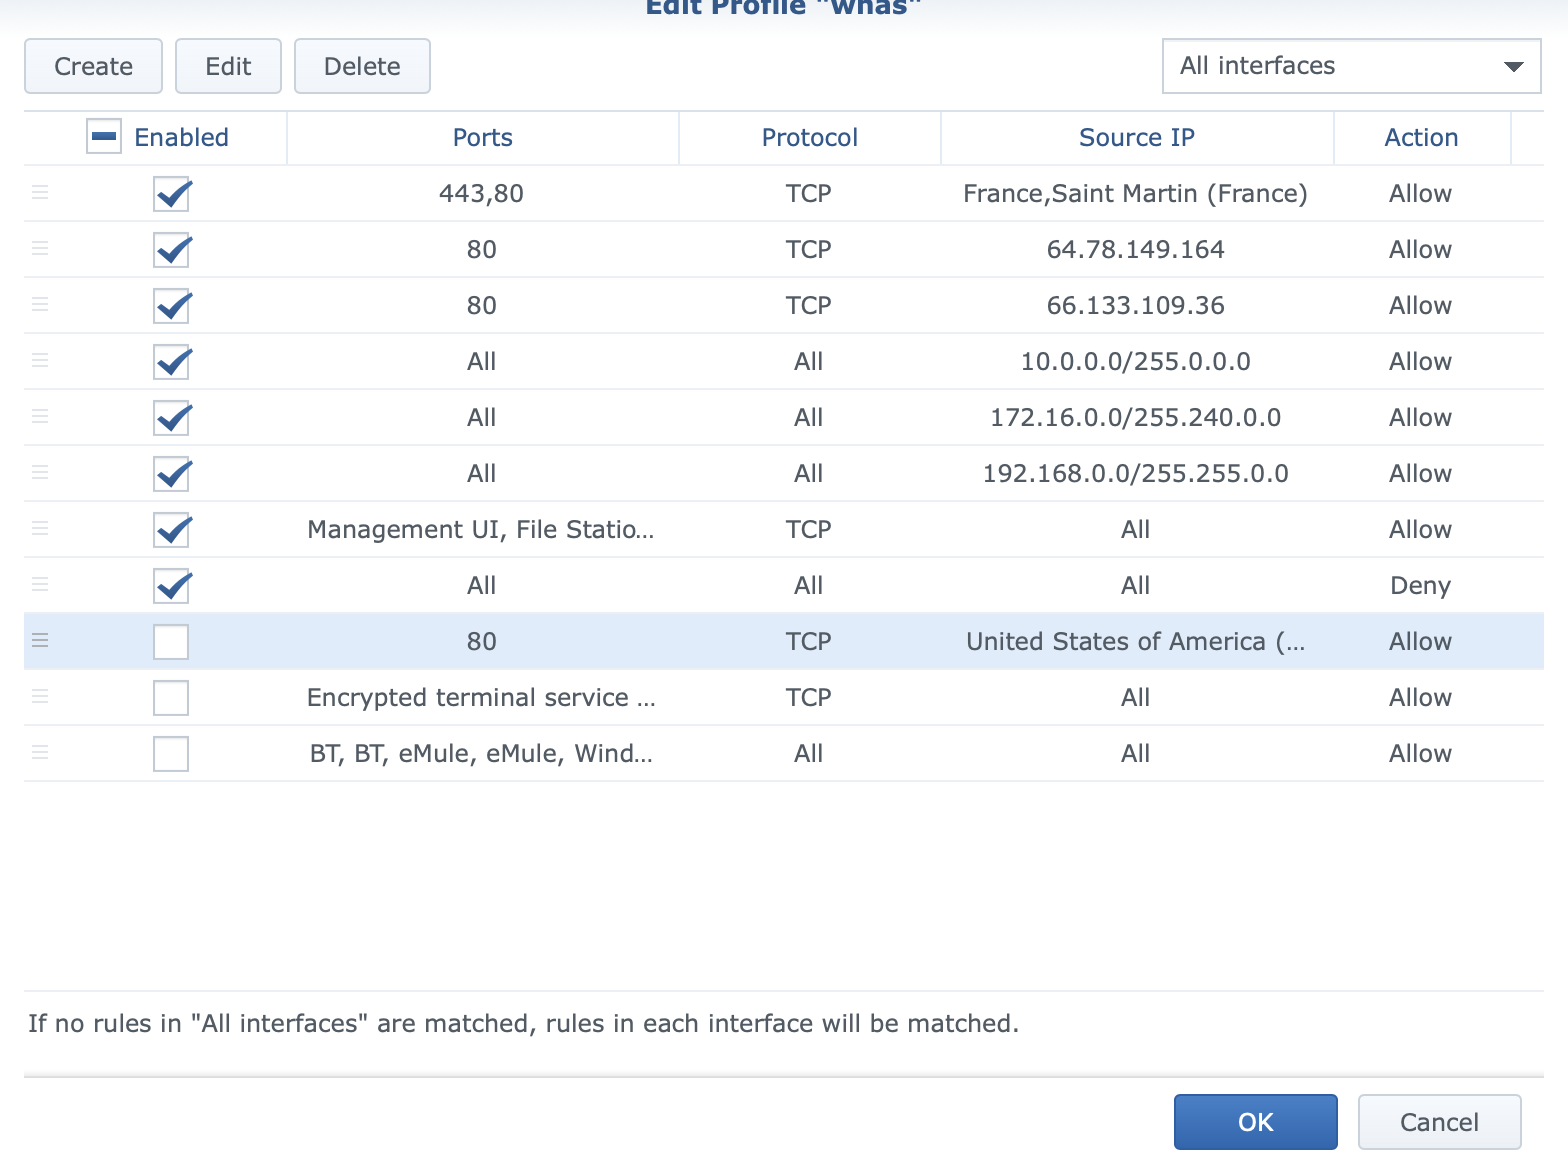Viewport: 1568px width, 1164px height.
Task: Delete the selected firewall rule
Action: click(362, 66)
